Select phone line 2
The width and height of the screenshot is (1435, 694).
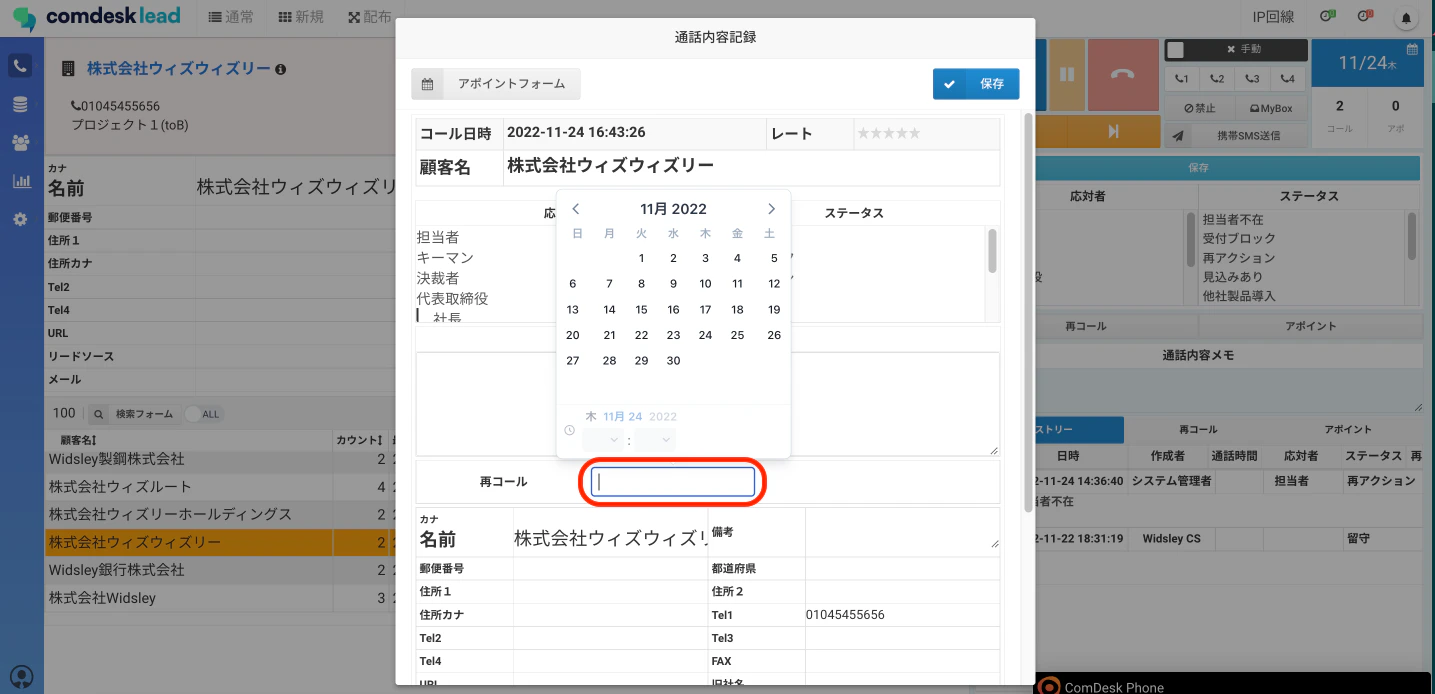coord(1217,79)
